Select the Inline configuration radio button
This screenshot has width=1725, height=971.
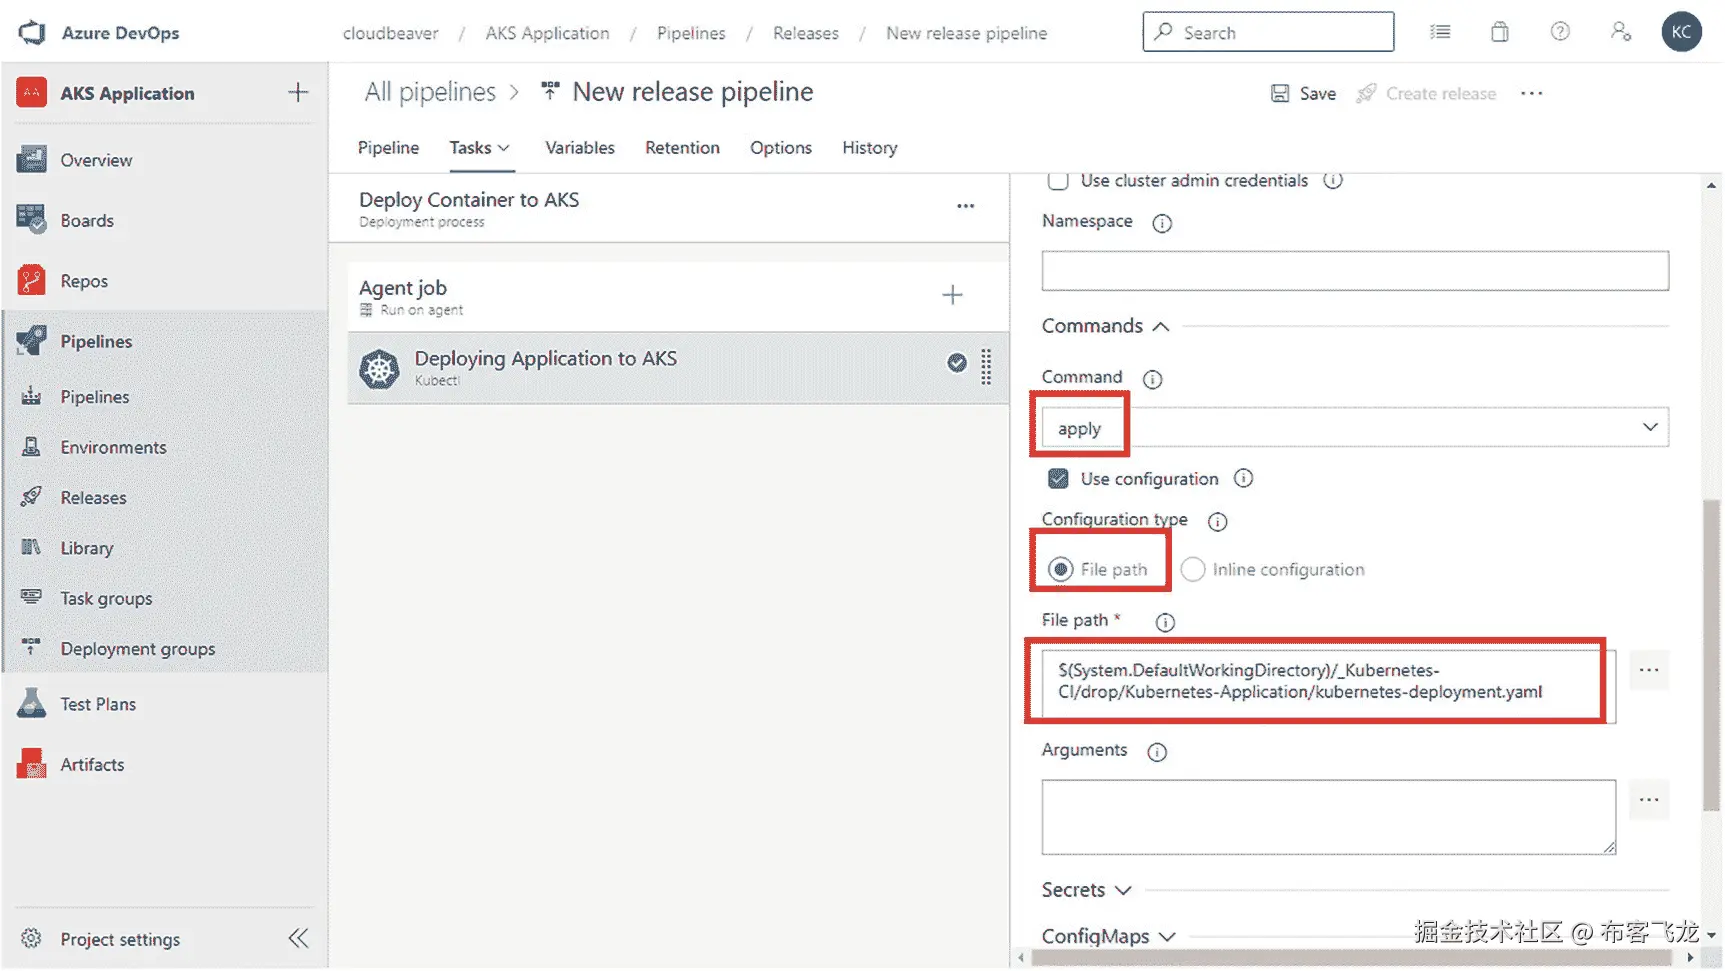pos(1192,569)
